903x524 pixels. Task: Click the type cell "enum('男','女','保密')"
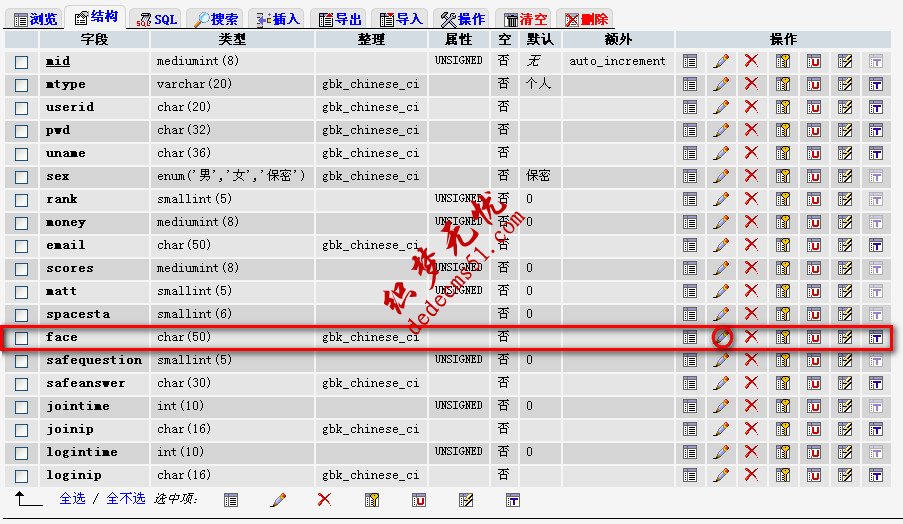point(231,176)
